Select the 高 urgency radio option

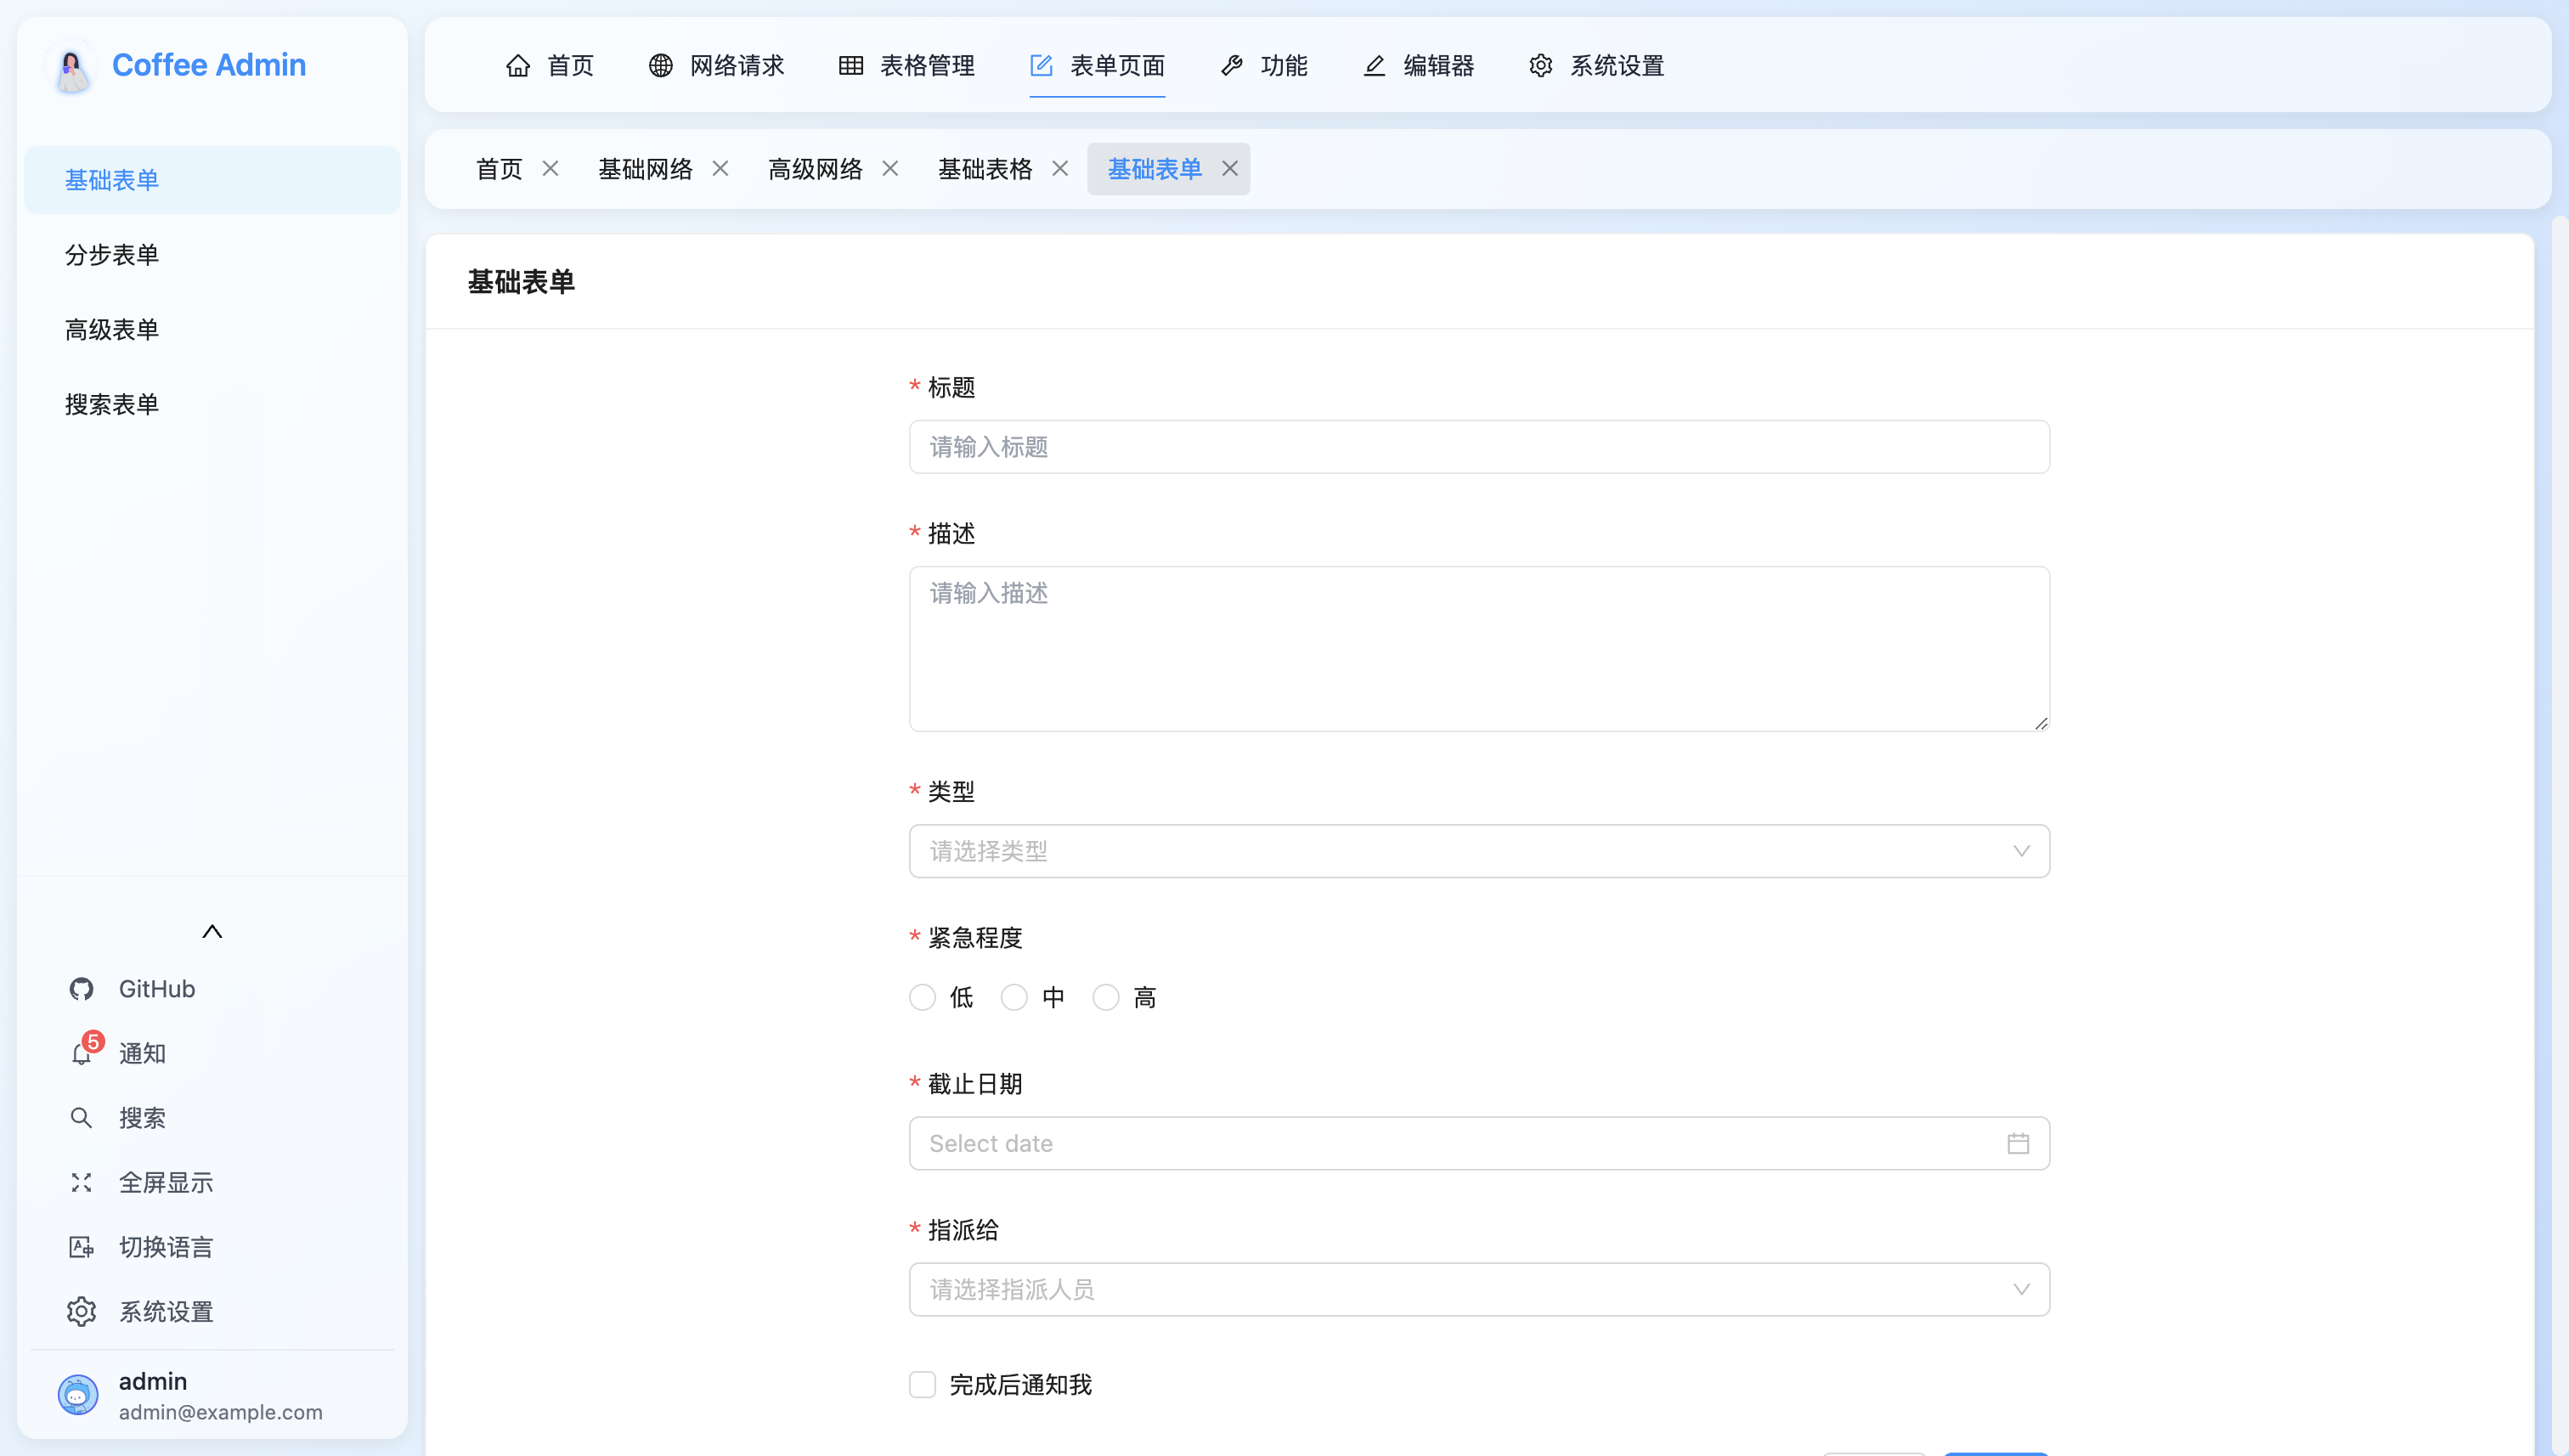[x=1105, y=997]
